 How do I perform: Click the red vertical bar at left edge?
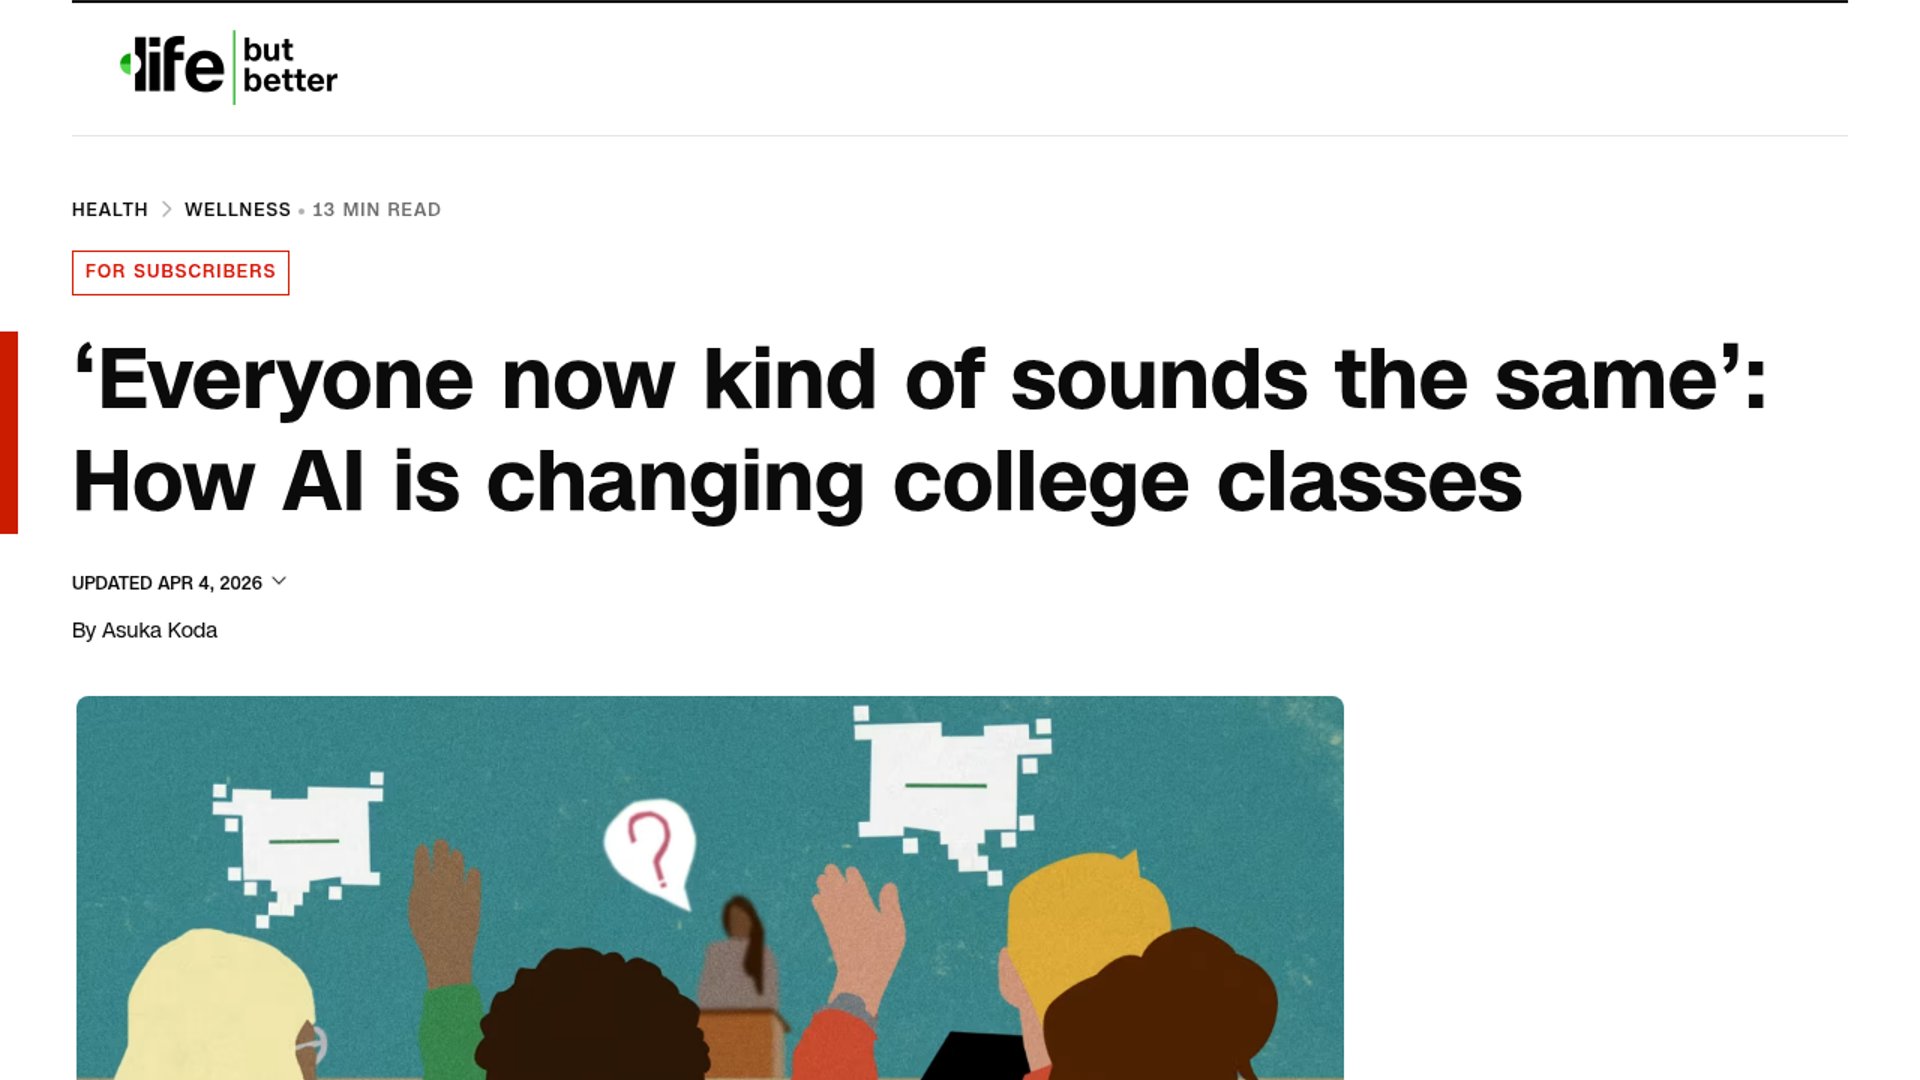(x=9, y=432)
